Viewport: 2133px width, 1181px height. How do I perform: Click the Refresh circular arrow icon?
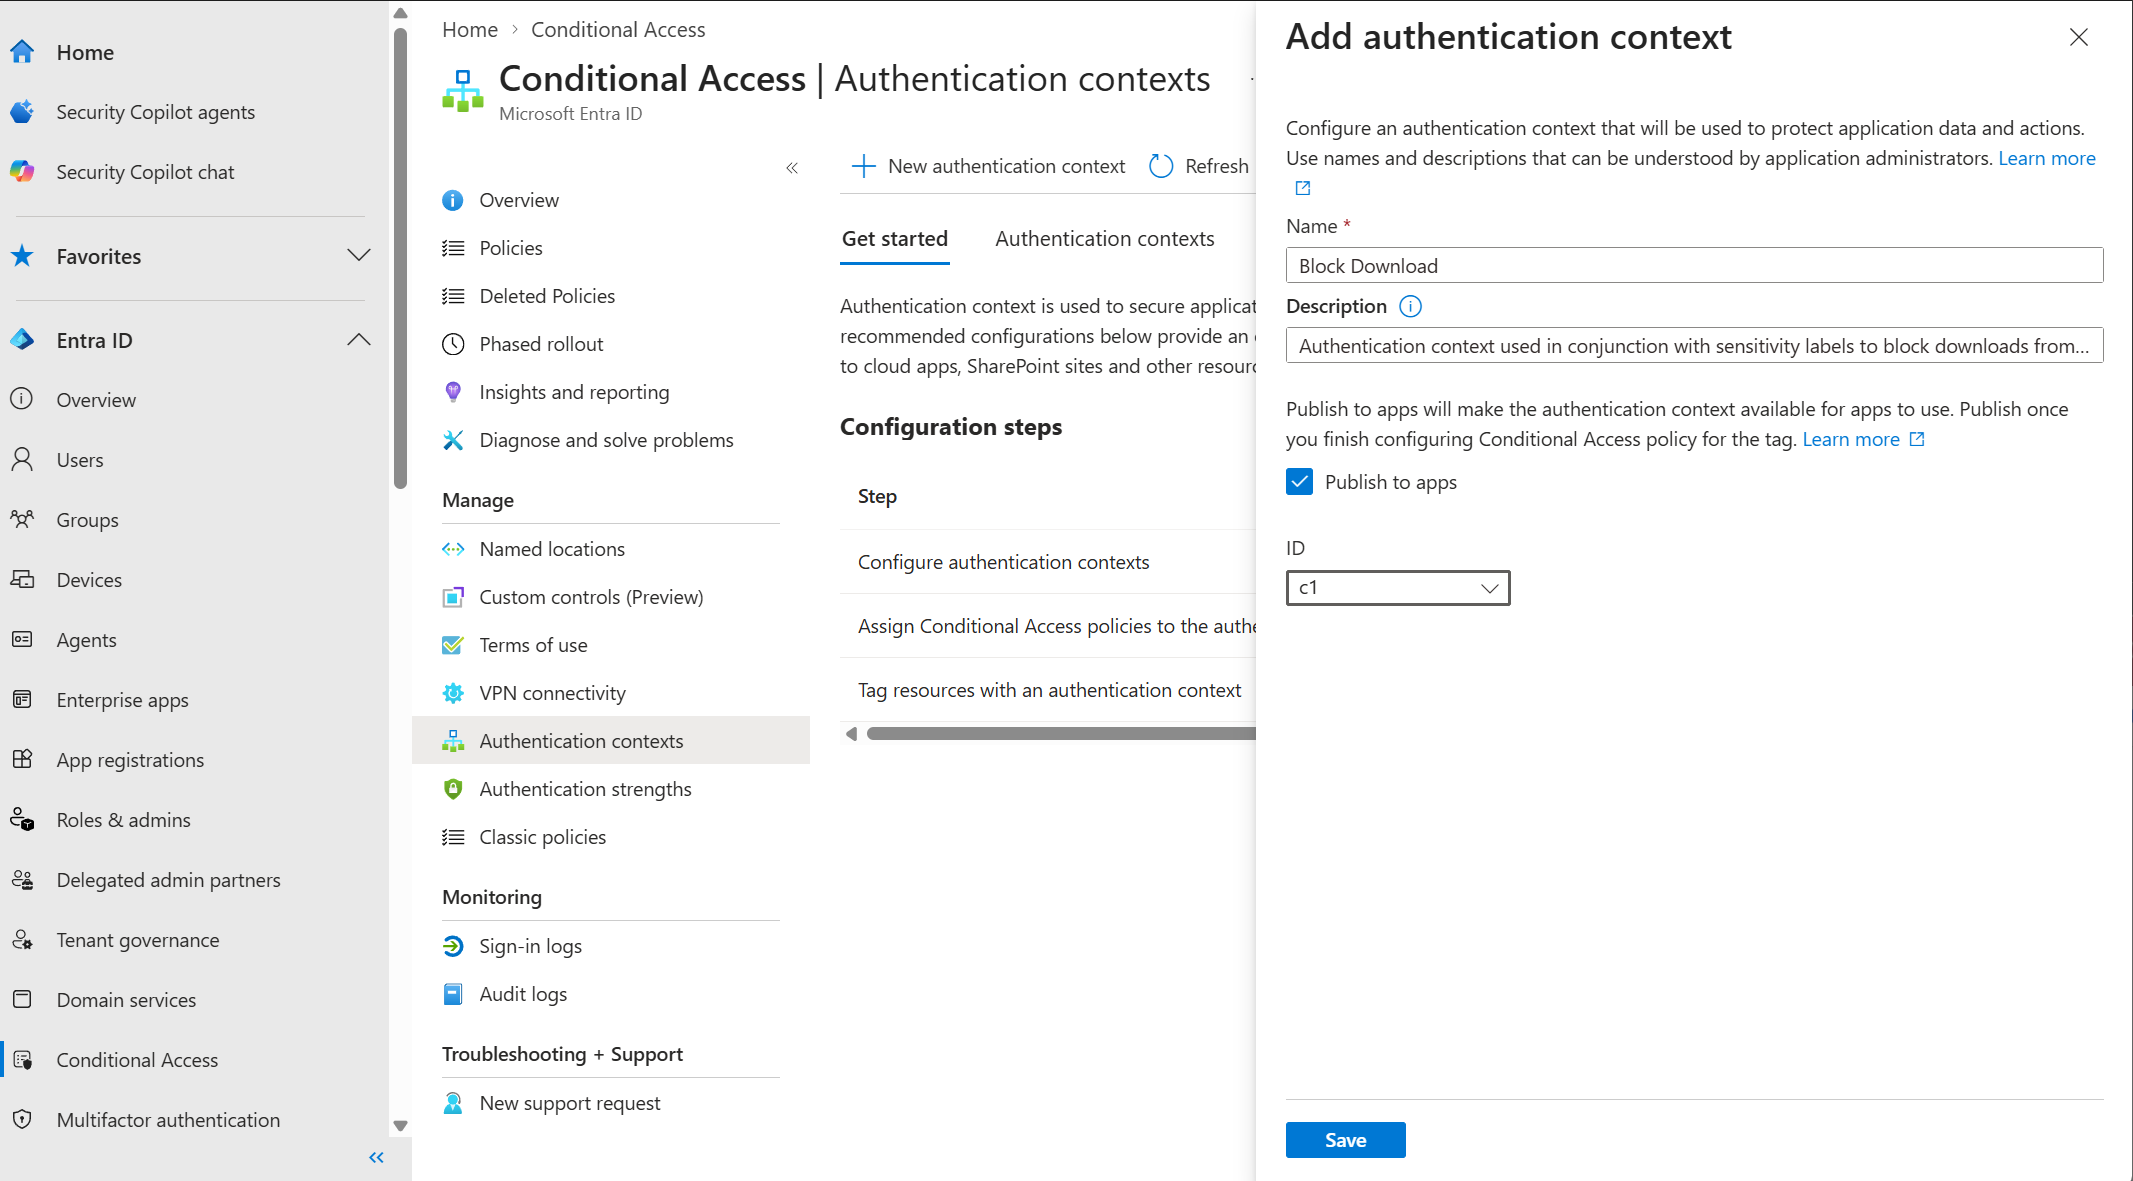(x=1161, y=166)
